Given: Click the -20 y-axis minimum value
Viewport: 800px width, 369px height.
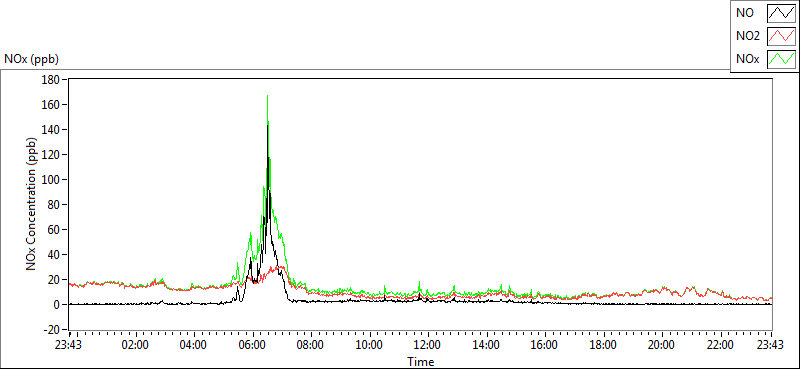Looking at the screenshot, I should (x=53, y=330).
